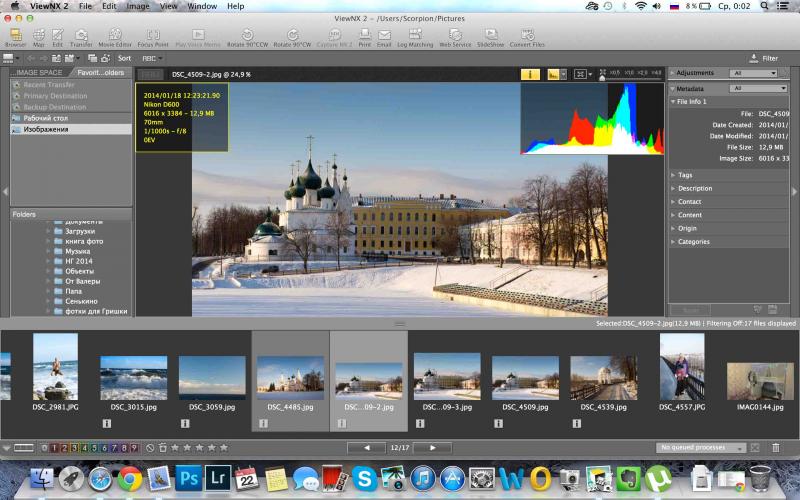The width and height of the screenshot is (800, 500).
Task: Click the Sort button
Action: point(124,58)
